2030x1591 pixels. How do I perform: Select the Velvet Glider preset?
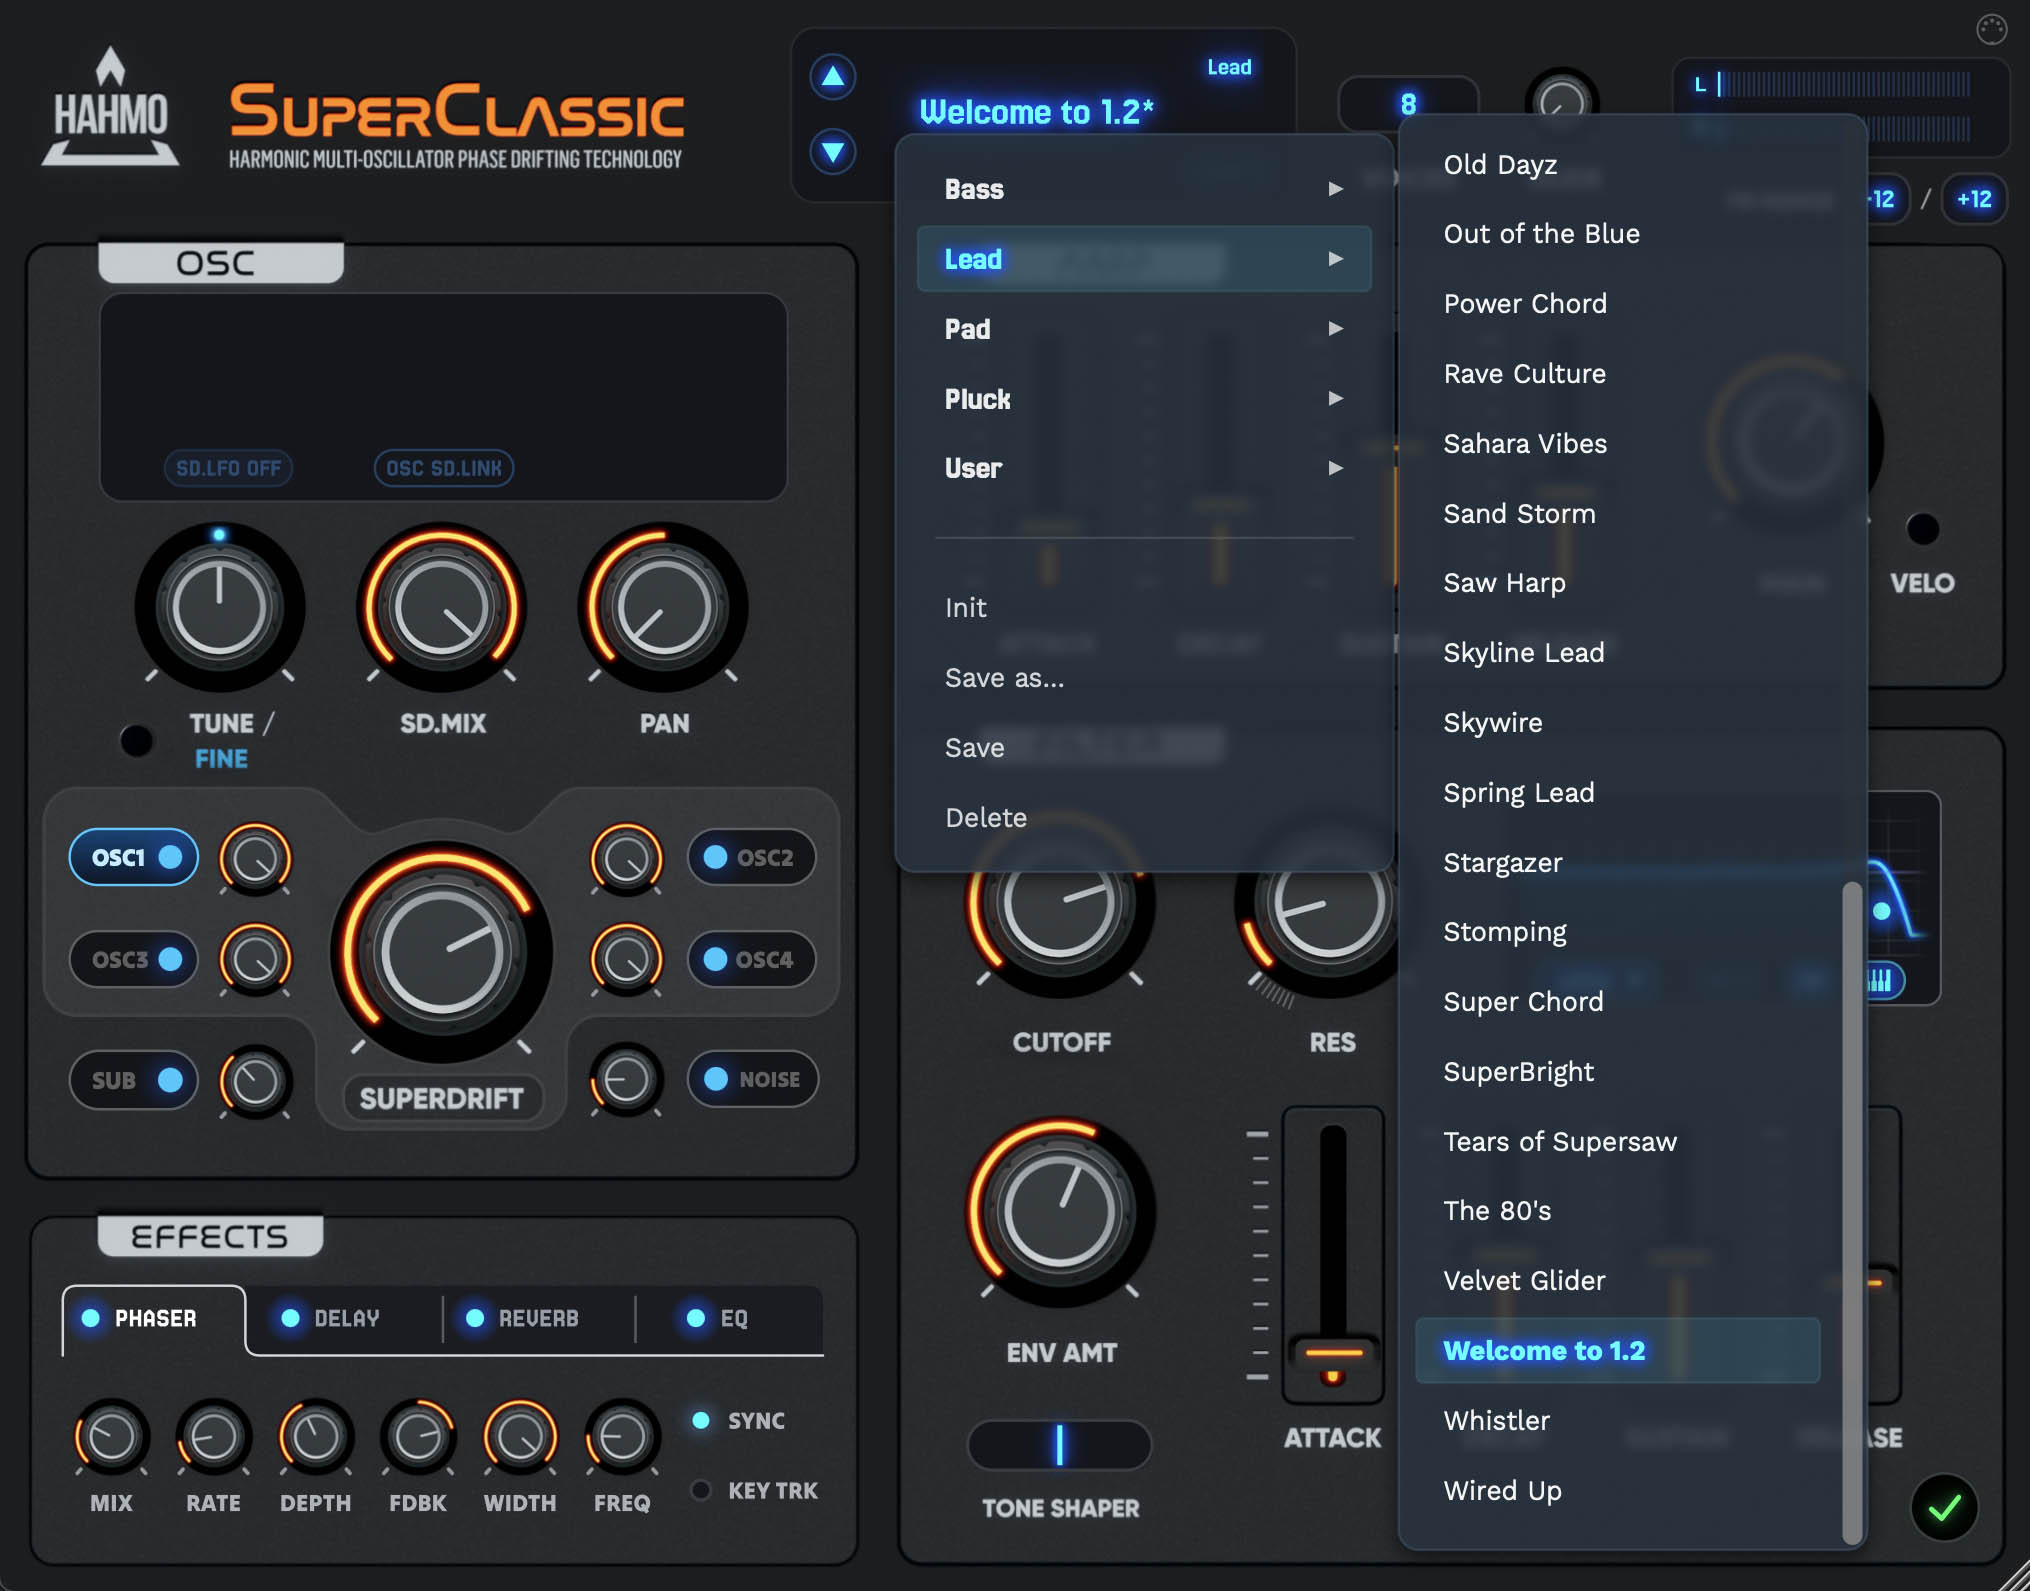click(x=1618, y=1281)
